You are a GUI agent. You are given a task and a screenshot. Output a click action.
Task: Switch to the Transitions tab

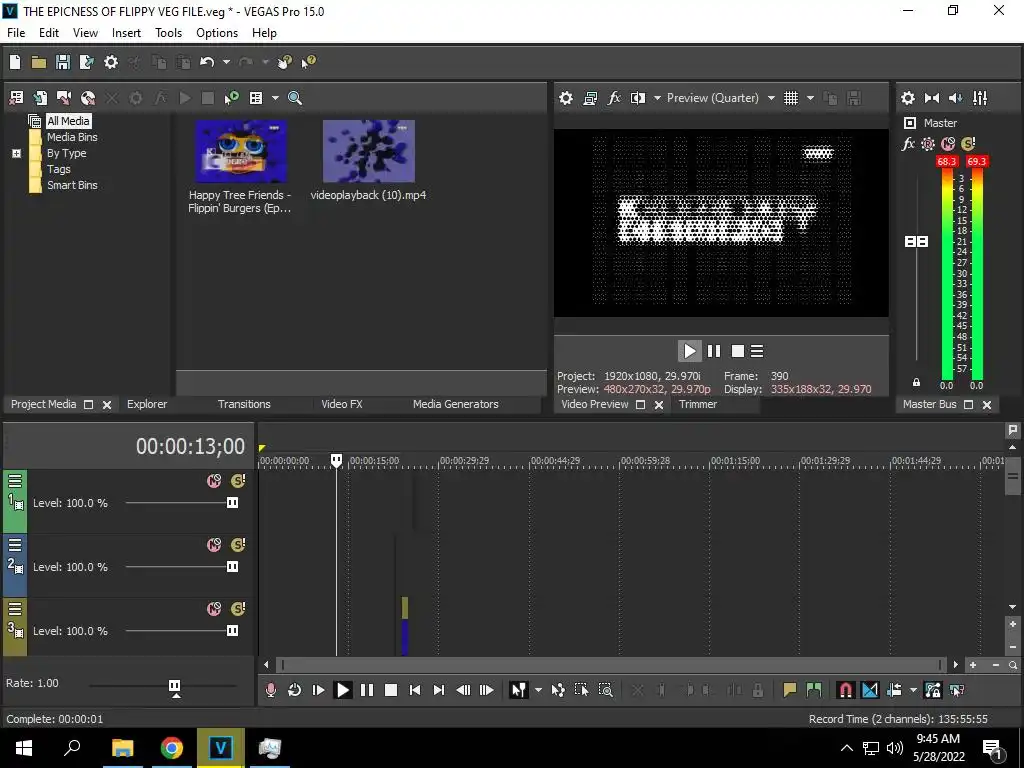(x=244, y=404)
